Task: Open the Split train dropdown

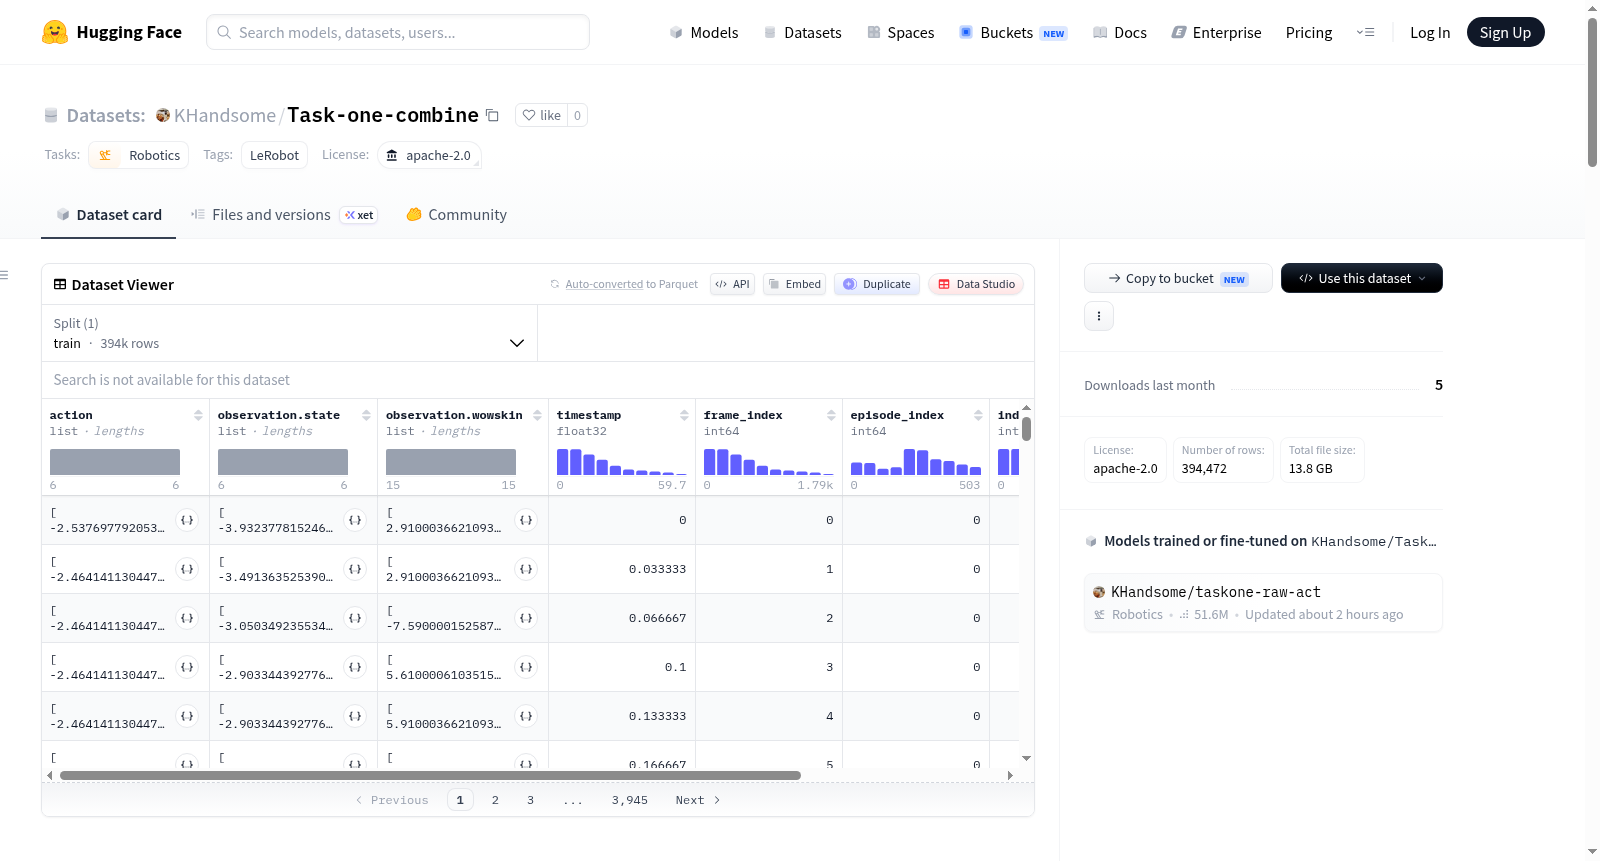Action: 289,333
